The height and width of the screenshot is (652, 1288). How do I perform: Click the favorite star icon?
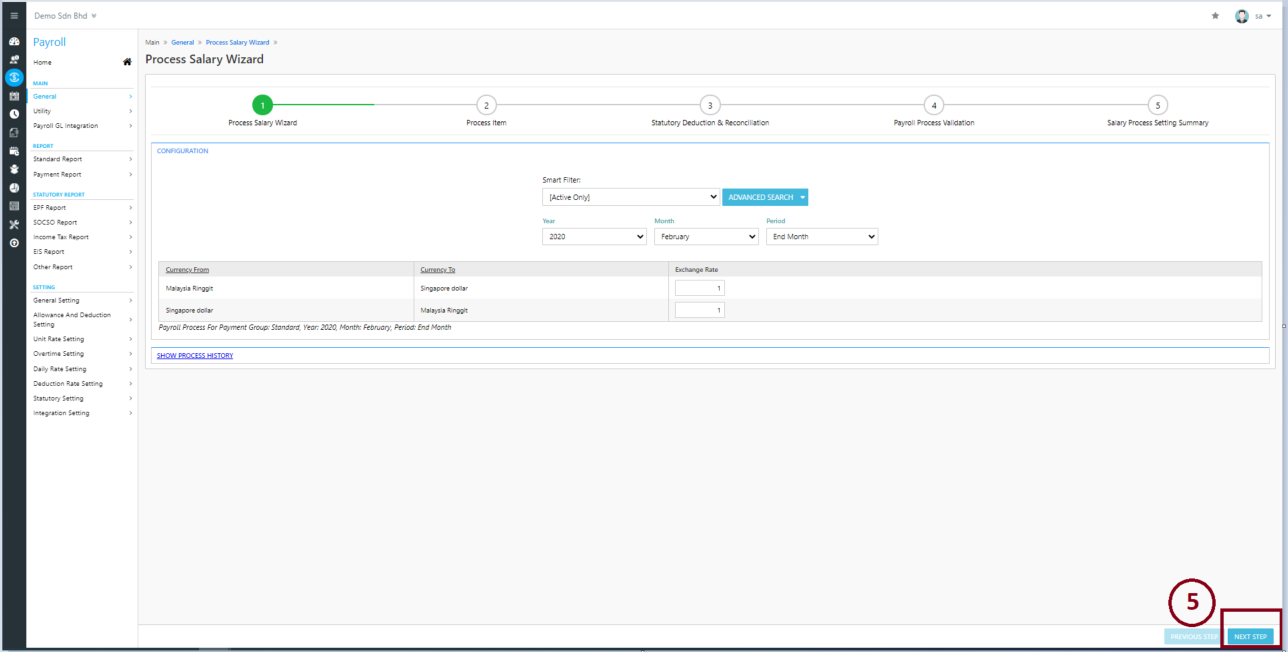1215,16
